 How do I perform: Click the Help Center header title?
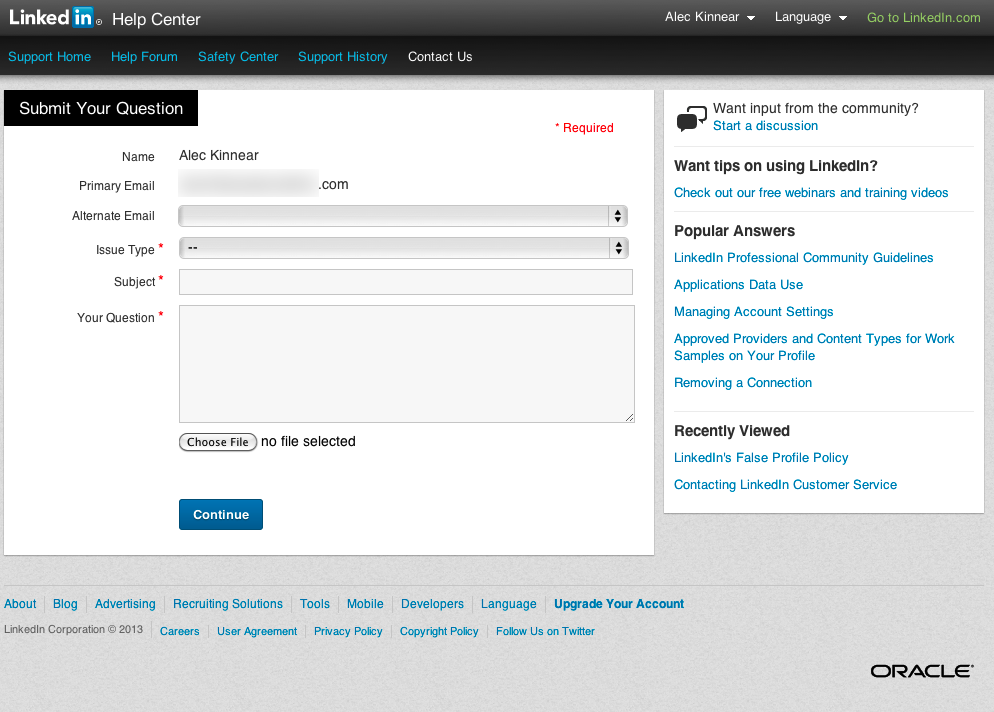pos(156,20)
